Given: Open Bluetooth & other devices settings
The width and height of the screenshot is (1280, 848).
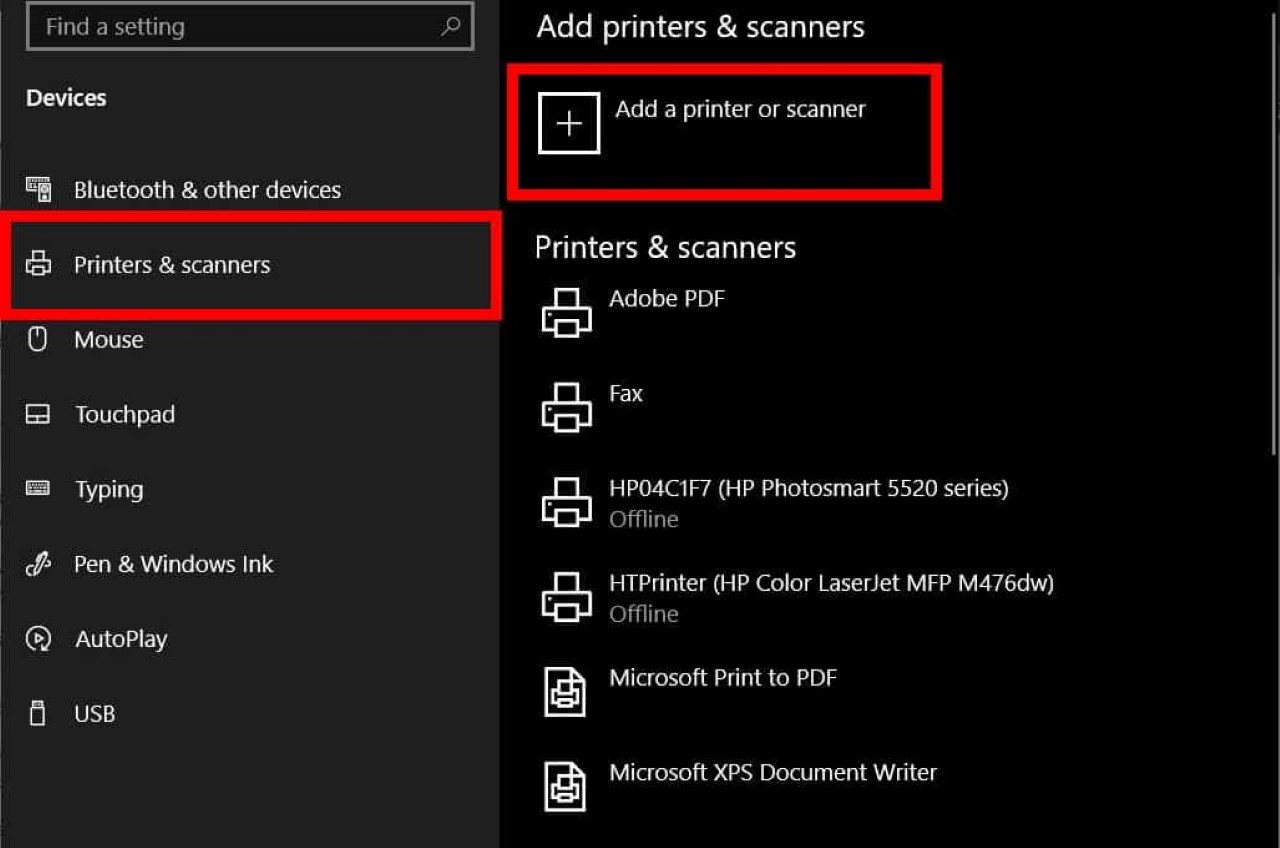Looking at the screenshot, I should pyautogui.click(x=206, y=190).
